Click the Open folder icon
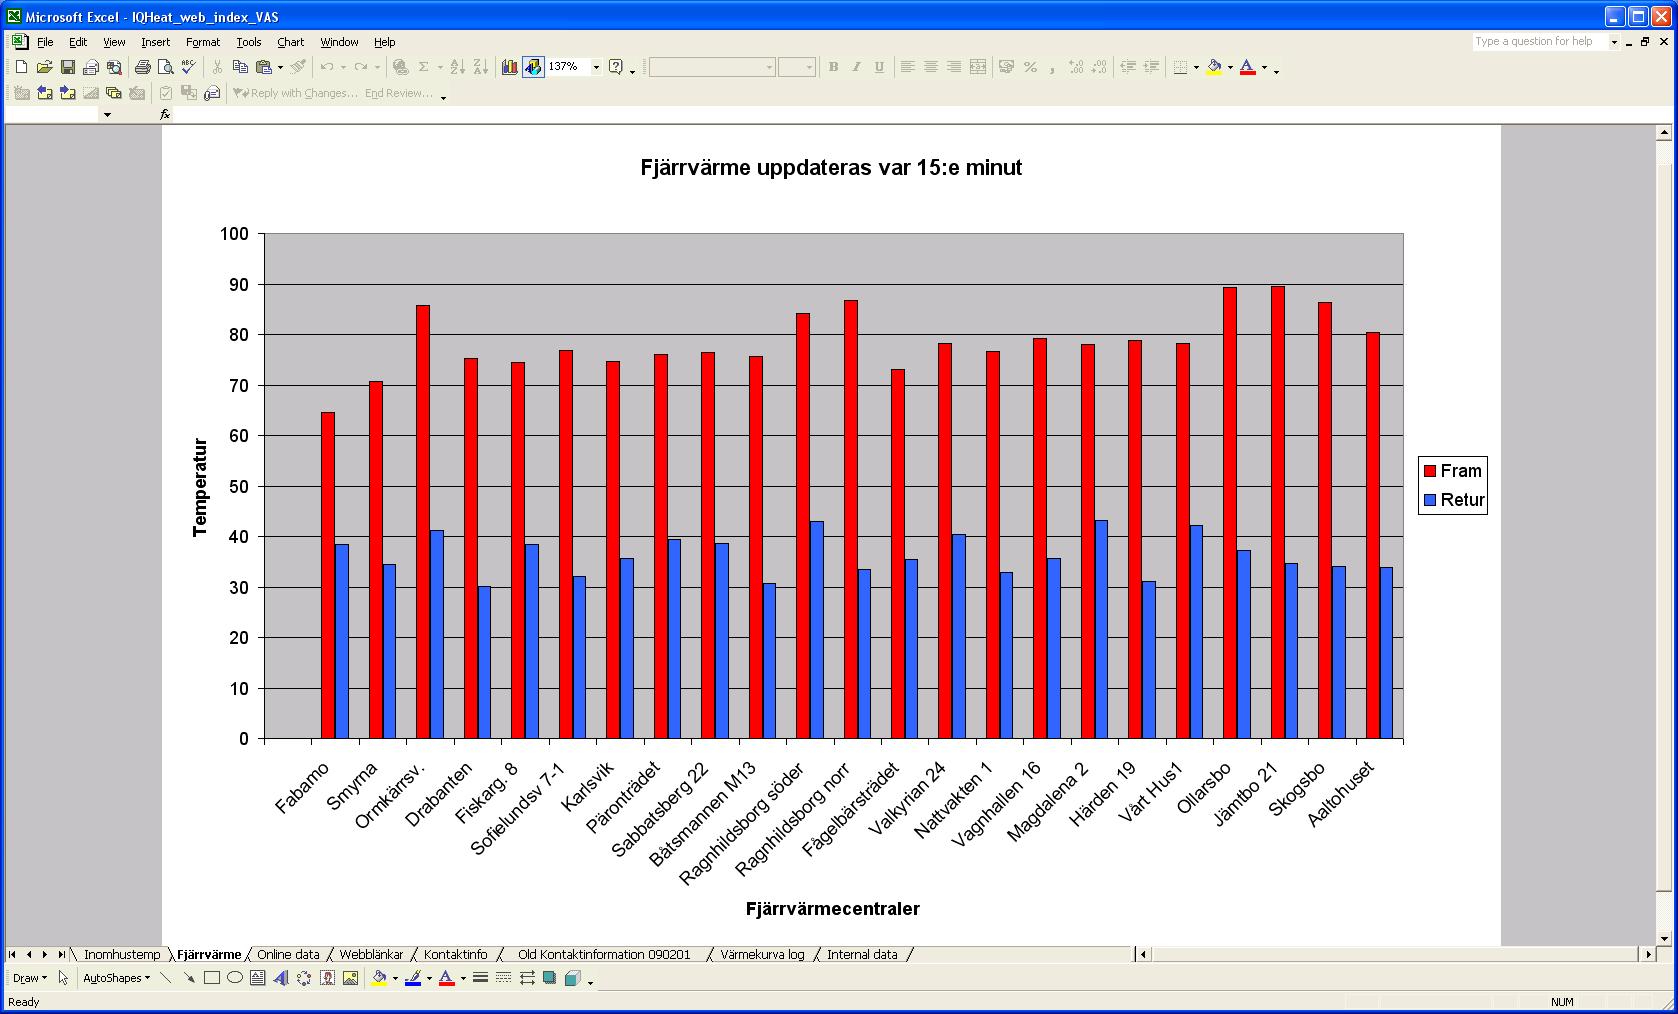This screenshot has width=1678, height=1014. click(44, 67)
